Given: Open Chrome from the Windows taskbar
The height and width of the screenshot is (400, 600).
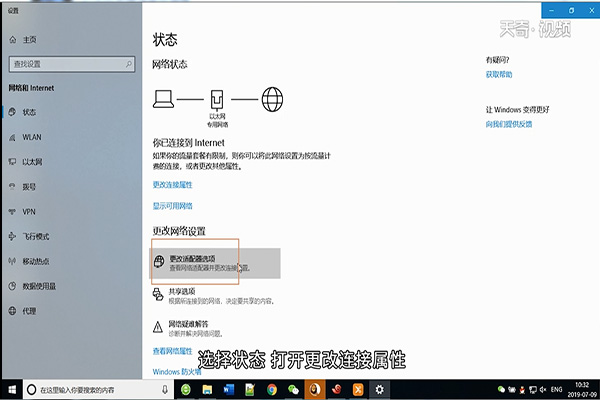Looking at the screenshot, I should pyautogui.click(x=270, y=389).
